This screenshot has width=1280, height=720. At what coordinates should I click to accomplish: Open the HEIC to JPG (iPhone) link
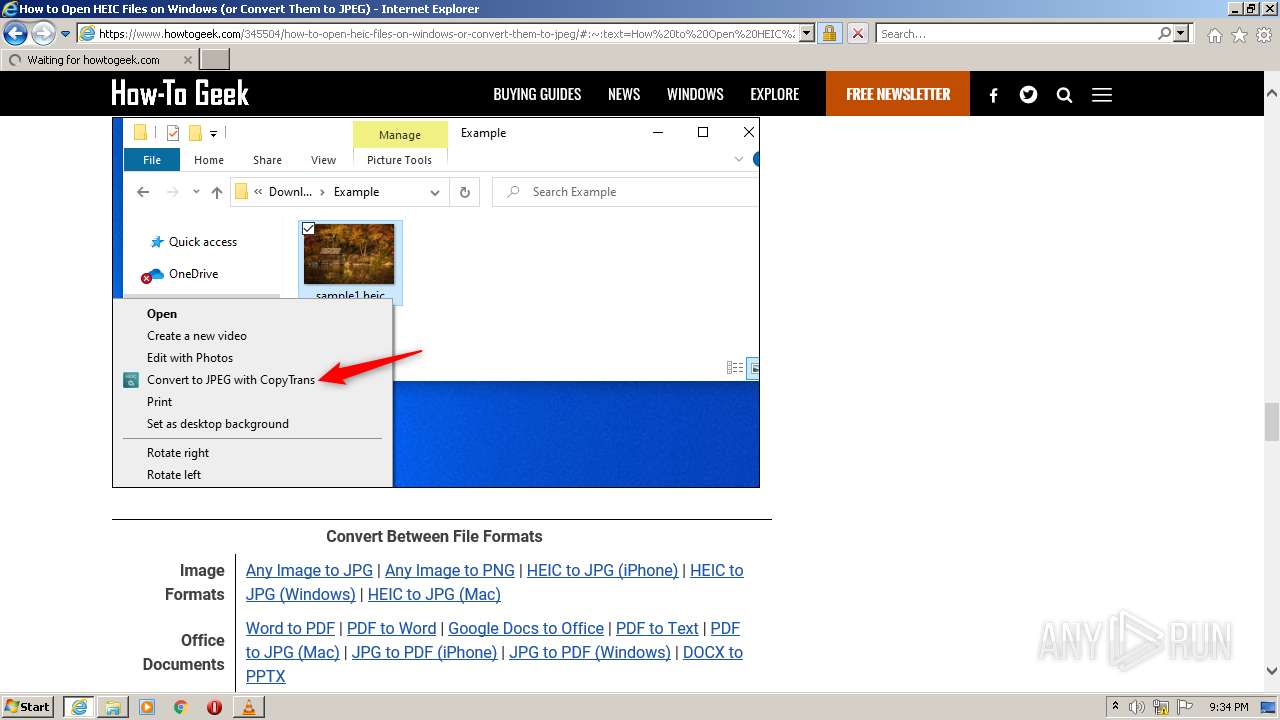[602, 570]
